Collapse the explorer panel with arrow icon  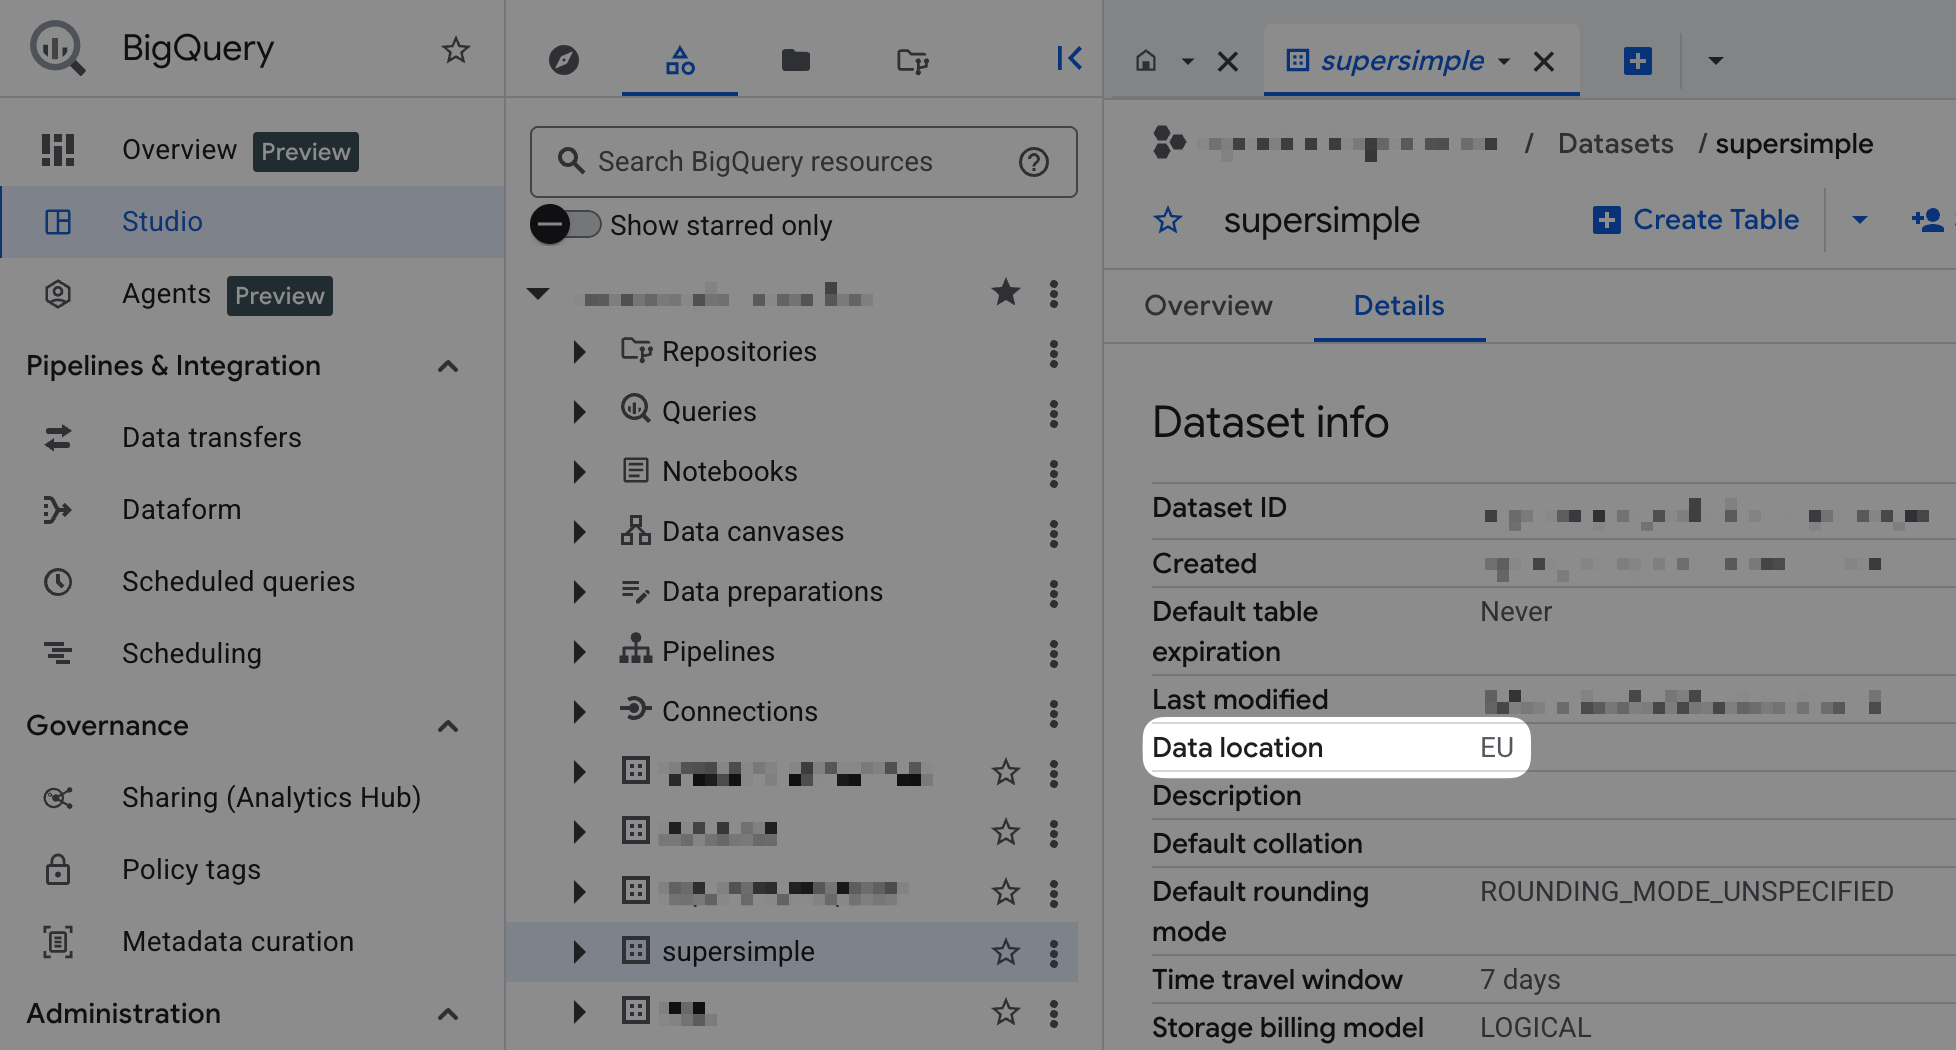[x=1068, y=59]
